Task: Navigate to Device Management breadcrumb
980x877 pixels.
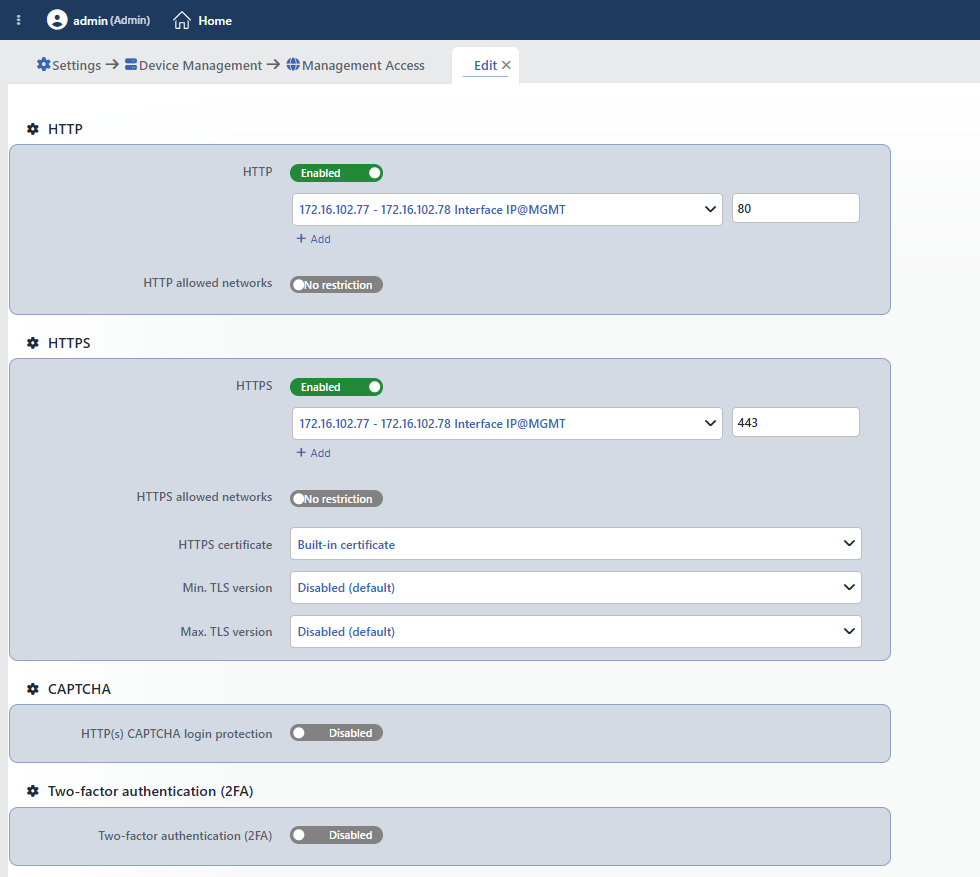Action: click(200, 65)
